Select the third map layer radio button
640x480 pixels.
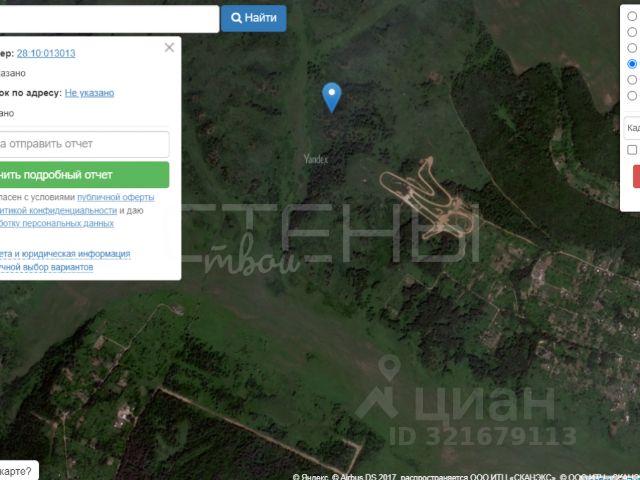pyautogui.click(x=632, y=48)
